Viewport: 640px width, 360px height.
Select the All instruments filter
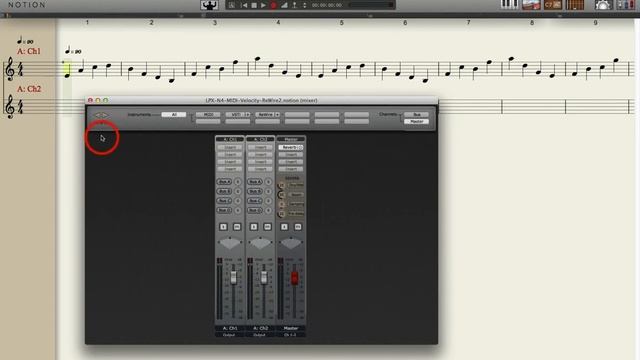point(174,115)
